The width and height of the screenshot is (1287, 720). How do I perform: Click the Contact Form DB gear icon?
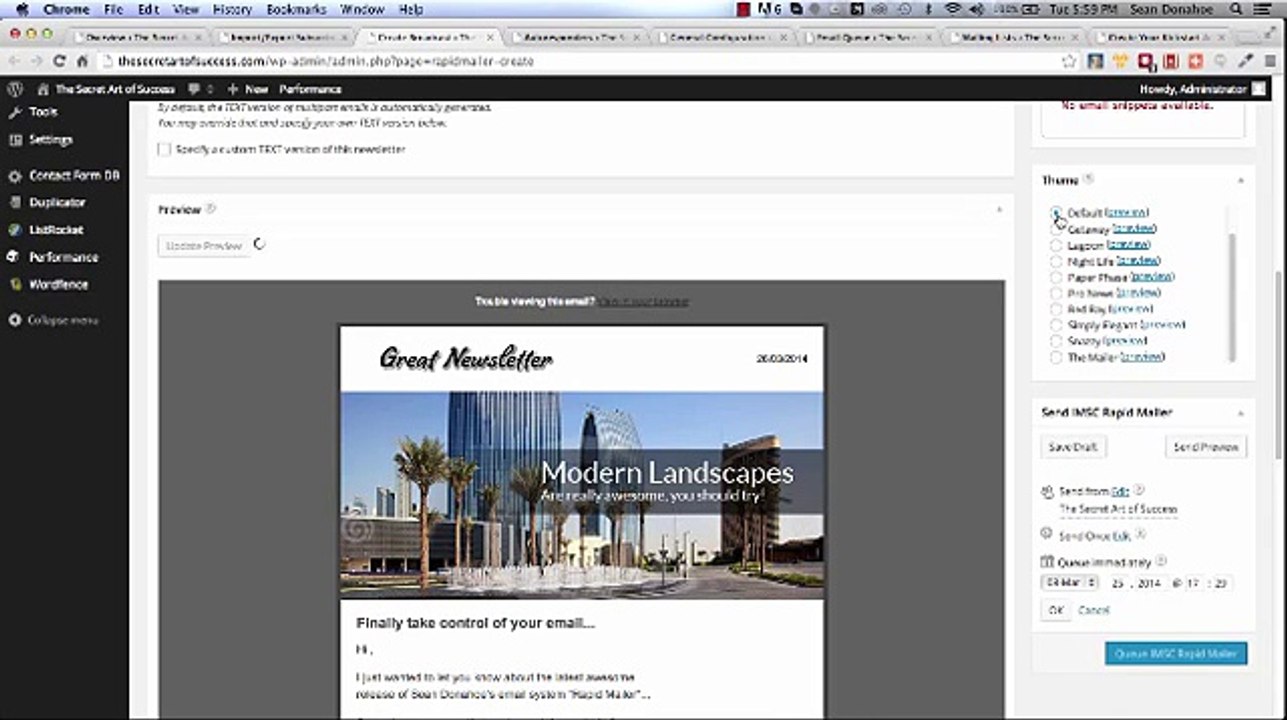15,175
